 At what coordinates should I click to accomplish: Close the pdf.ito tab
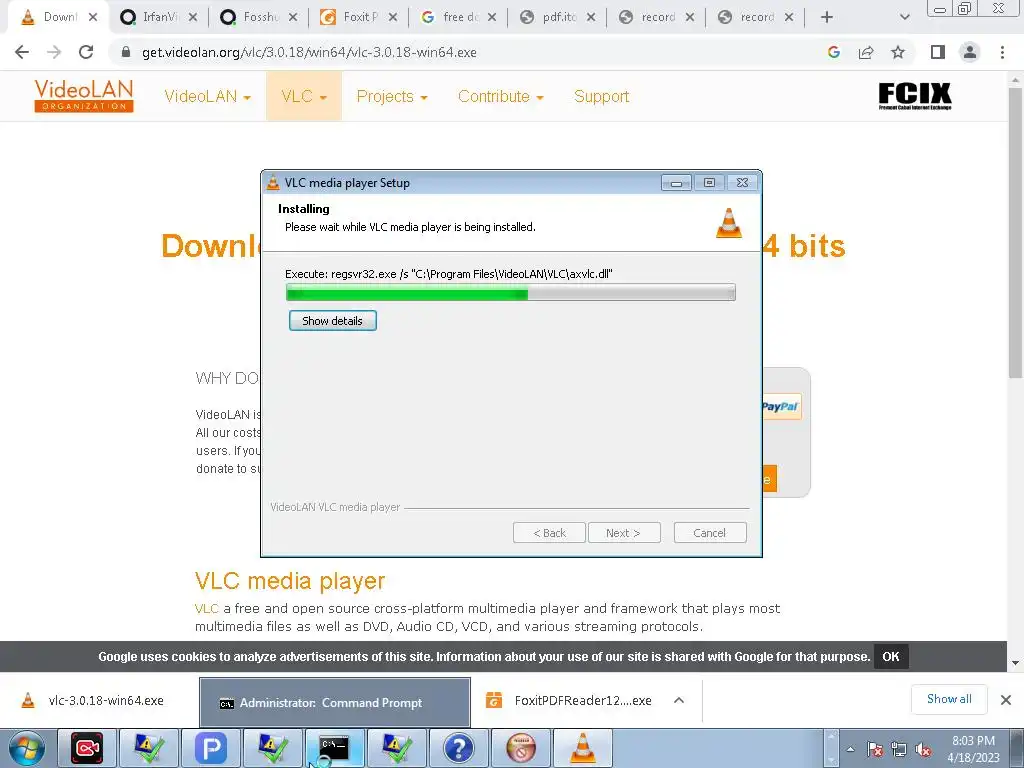(x=591, y=18)
